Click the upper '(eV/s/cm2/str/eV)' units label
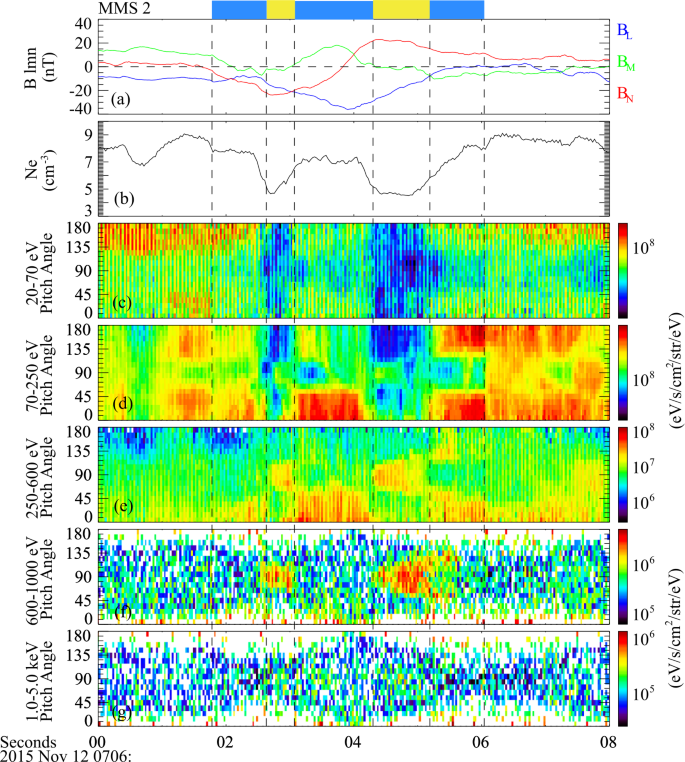685x762 pixels. 675,370
